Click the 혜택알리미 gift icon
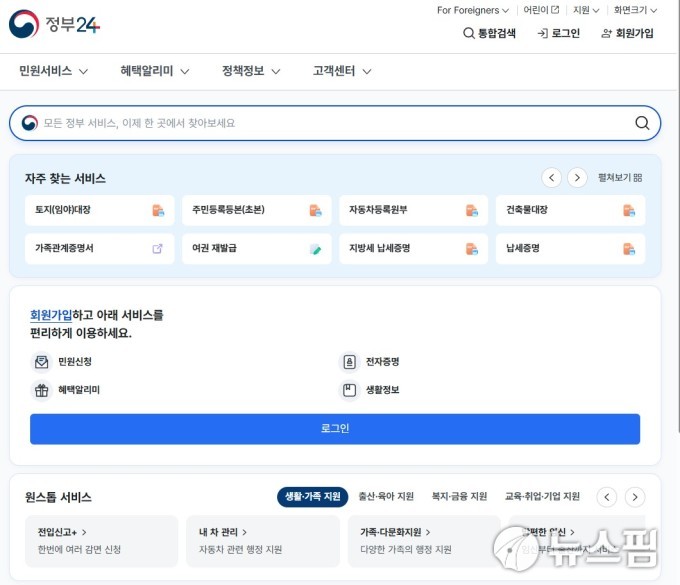Image resolution: width=680 pixels, height=585 pixels. (41, 390)
